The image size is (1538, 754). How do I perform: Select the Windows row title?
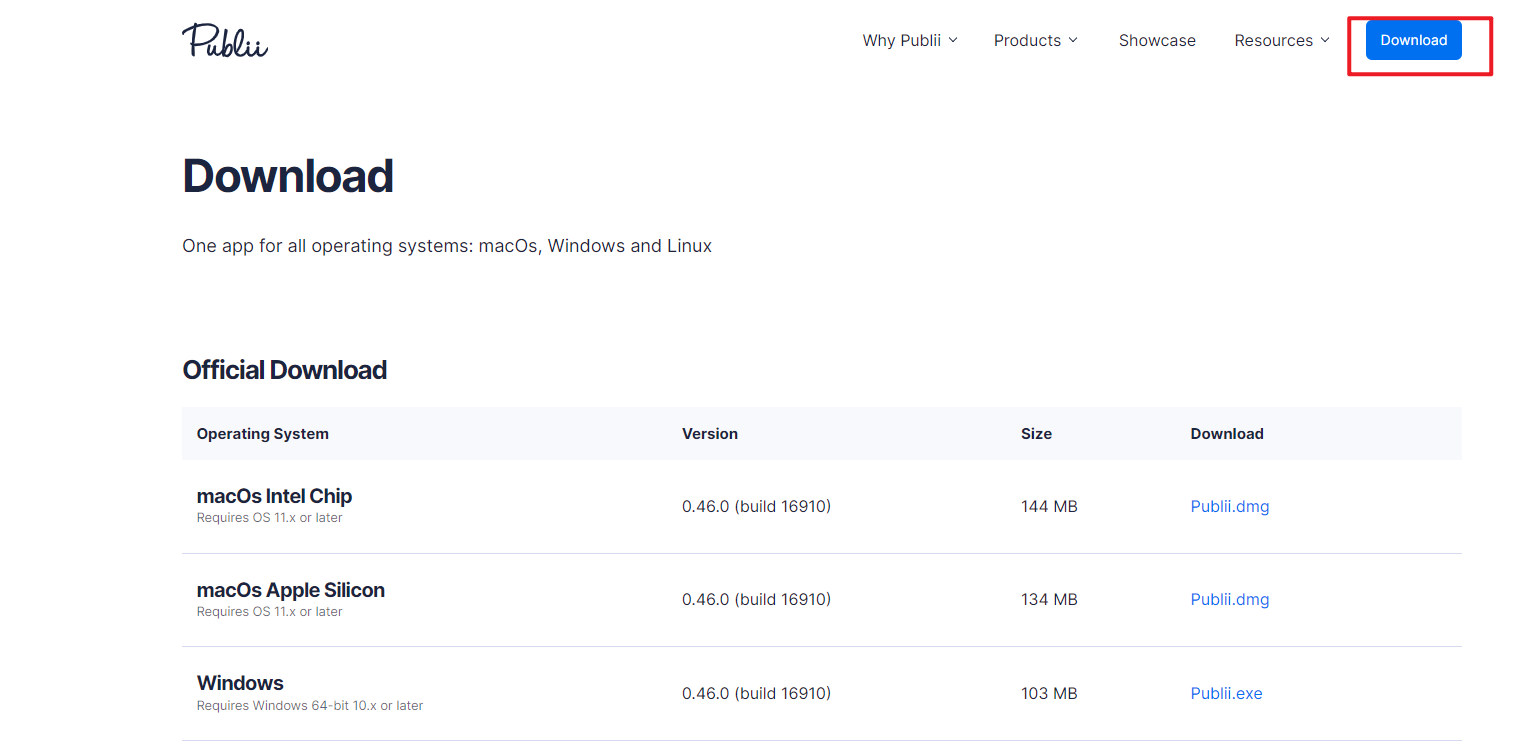[x=240, y=683]
